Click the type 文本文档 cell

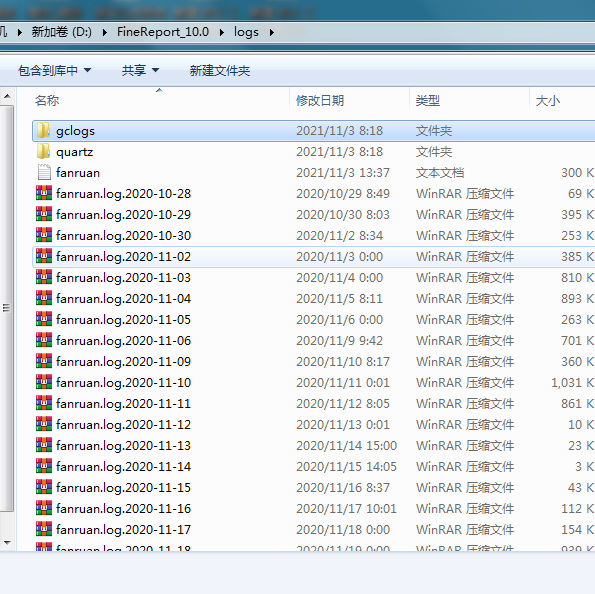(439, 173)
